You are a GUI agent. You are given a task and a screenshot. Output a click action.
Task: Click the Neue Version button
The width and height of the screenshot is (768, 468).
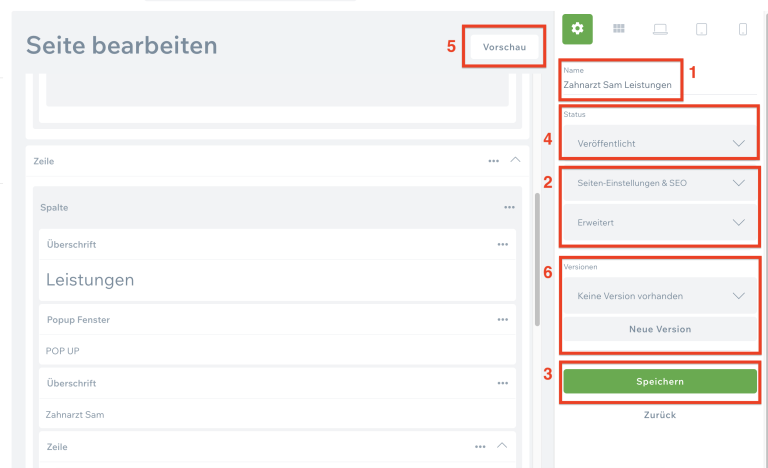click(x=659, y=329)
